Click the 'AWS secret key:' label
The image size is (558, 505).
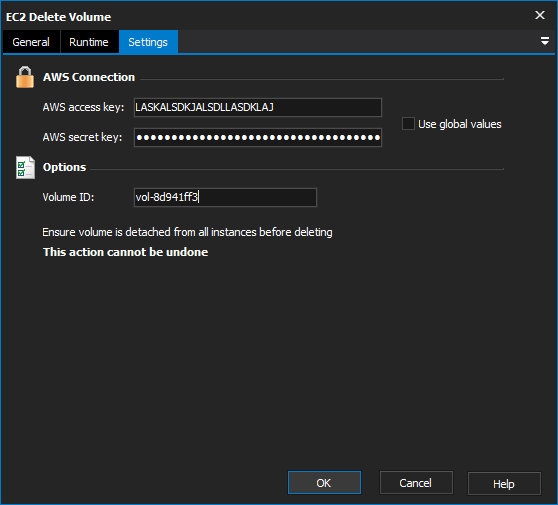[82, 137]
